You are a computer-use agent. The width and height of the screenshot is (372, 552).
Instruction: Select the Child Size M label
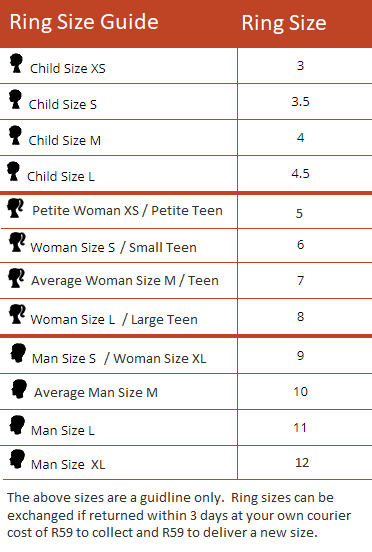click(x=65, y=140)
